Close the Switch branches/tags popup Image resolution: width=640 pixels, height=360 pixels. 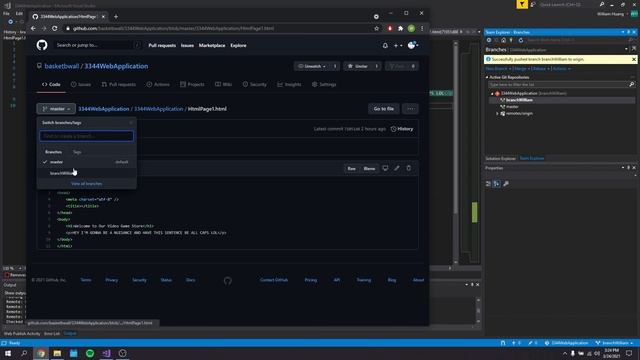131,122
